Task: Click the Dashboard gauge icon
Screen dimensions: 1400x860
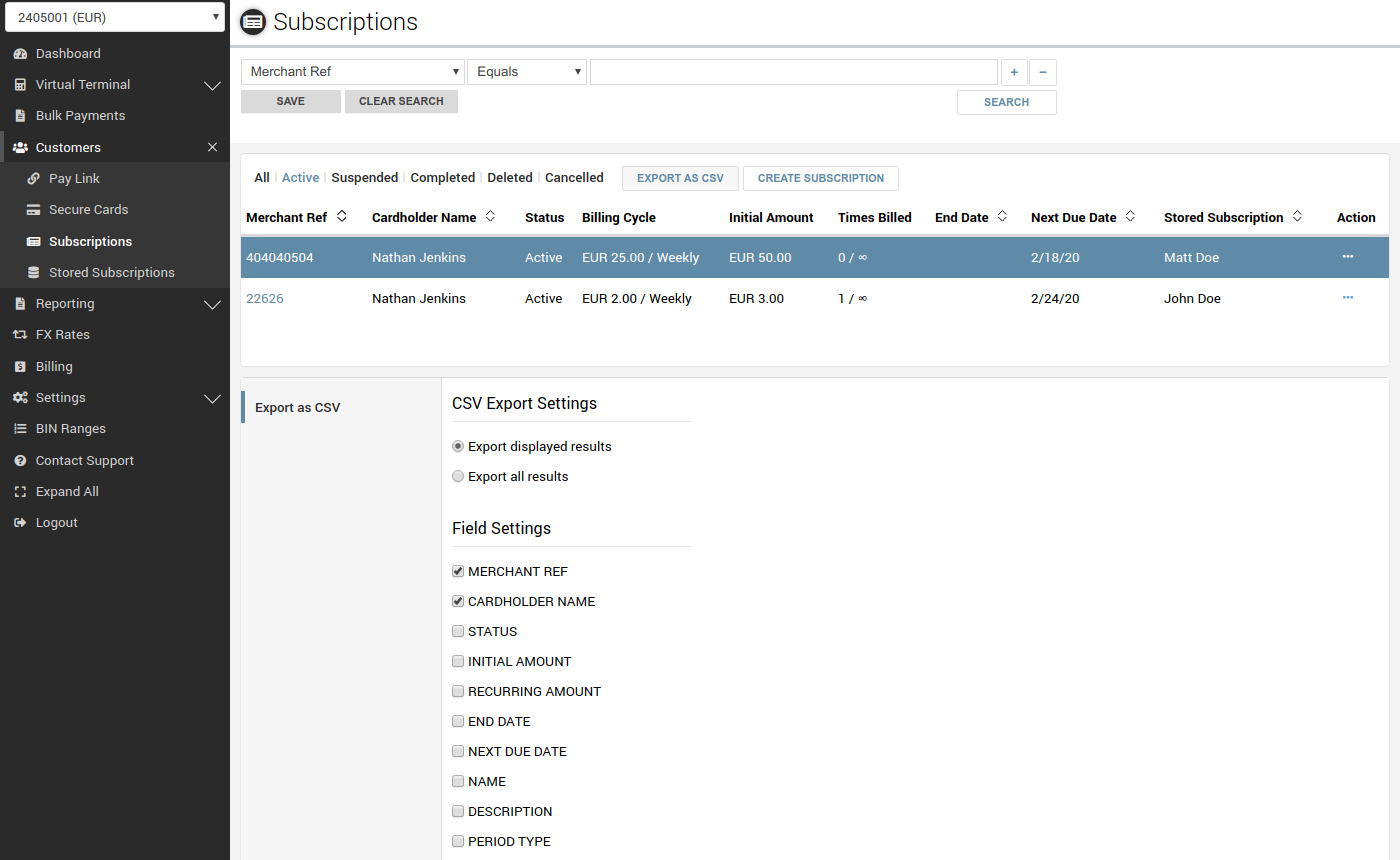Action: (20, 54)
